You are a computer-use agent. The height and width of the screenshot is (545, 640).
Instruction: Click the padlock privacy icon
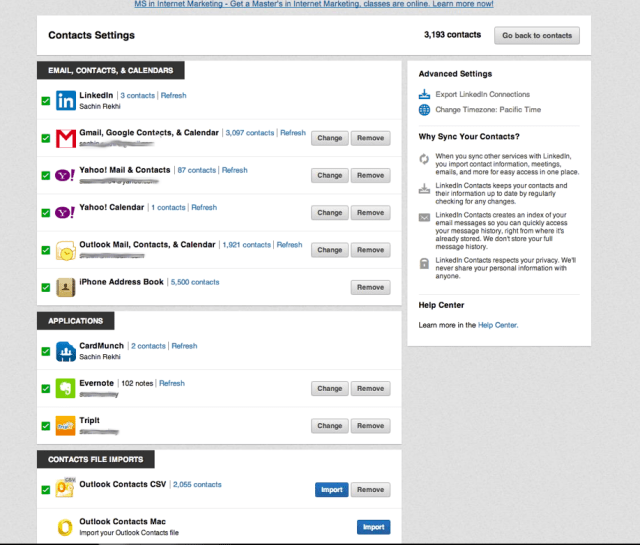tap(424, 263)
